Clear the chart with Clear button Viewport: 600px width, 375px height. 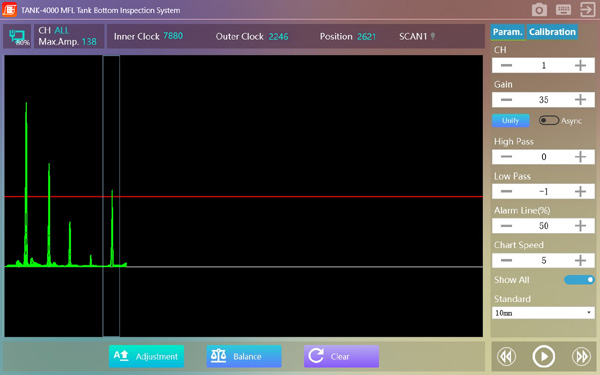(341, 356)
